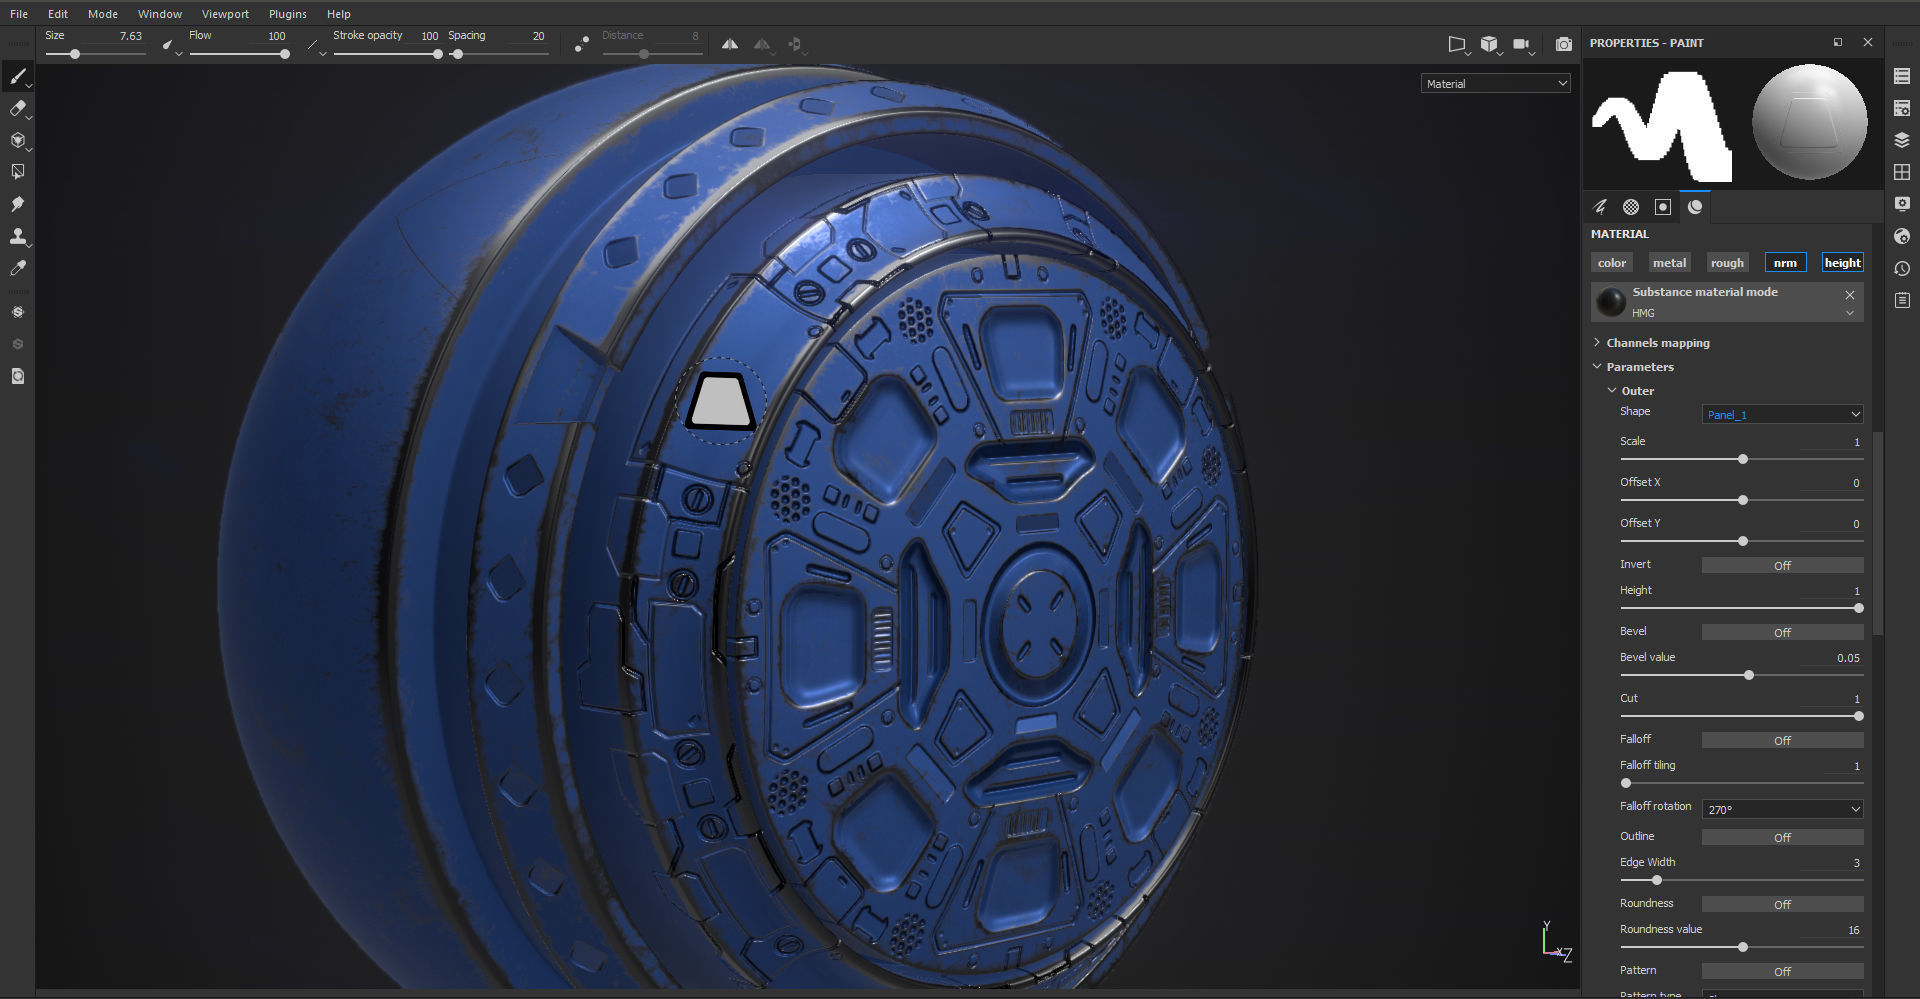
Task: Open the Plugins menu
Action: [288, 14]
